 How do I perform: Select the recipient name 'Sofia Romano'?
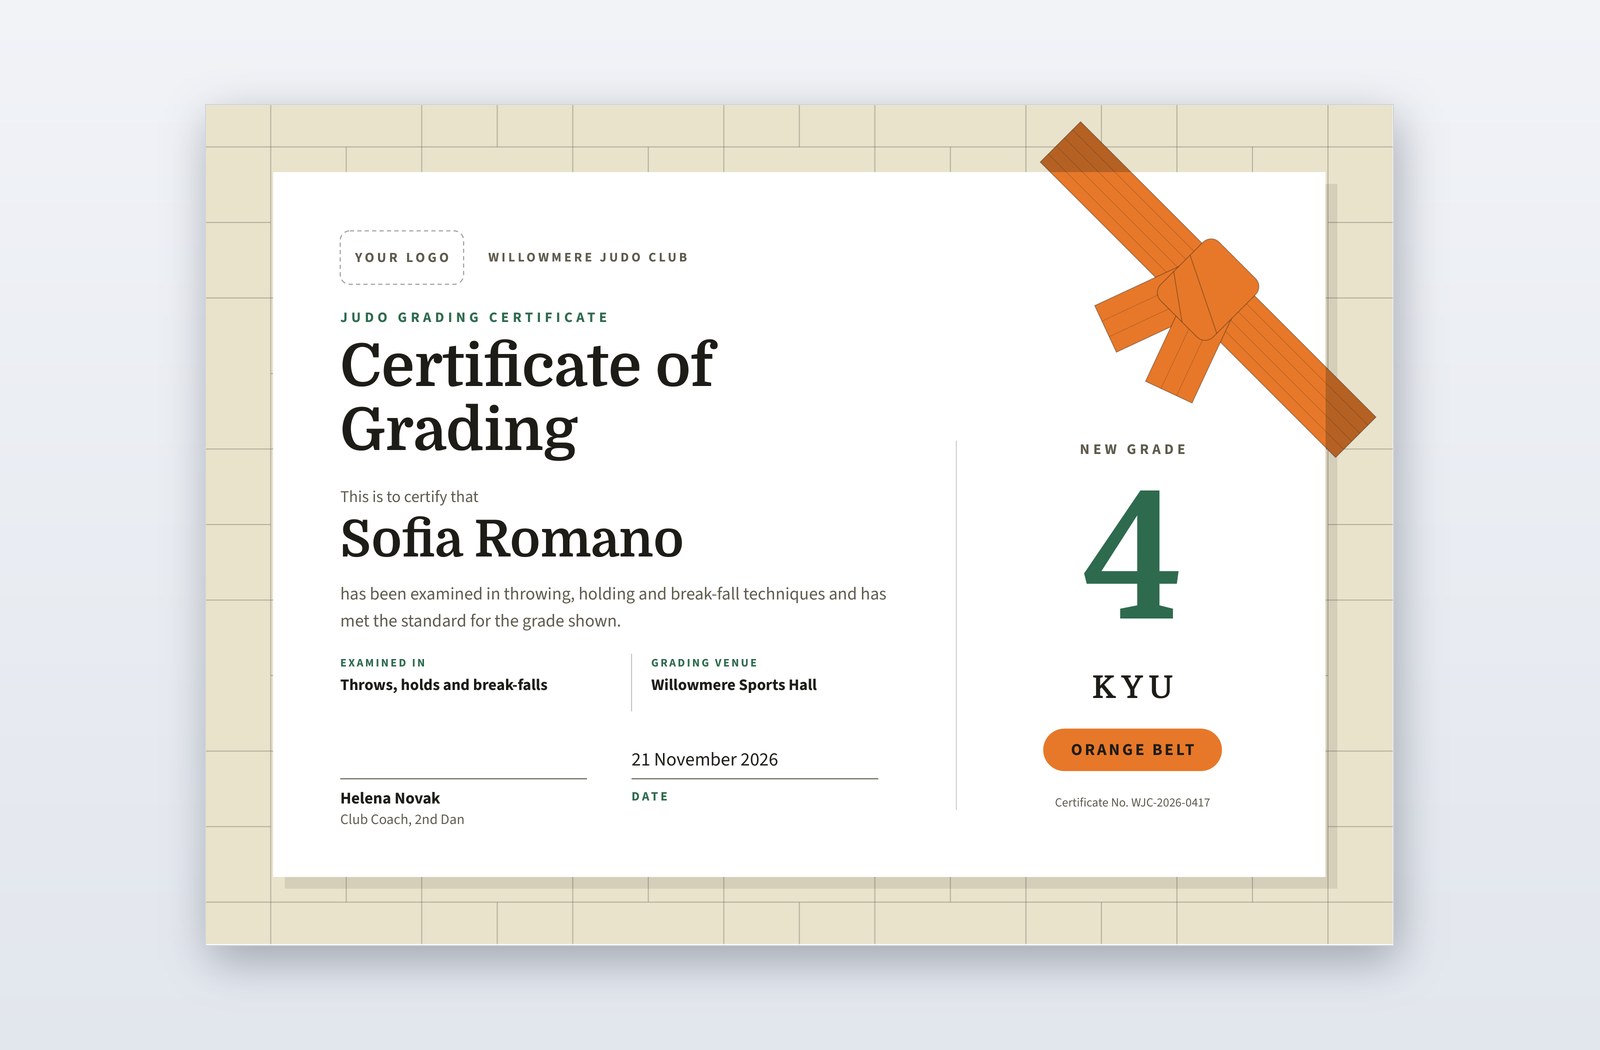coord(511,539)
